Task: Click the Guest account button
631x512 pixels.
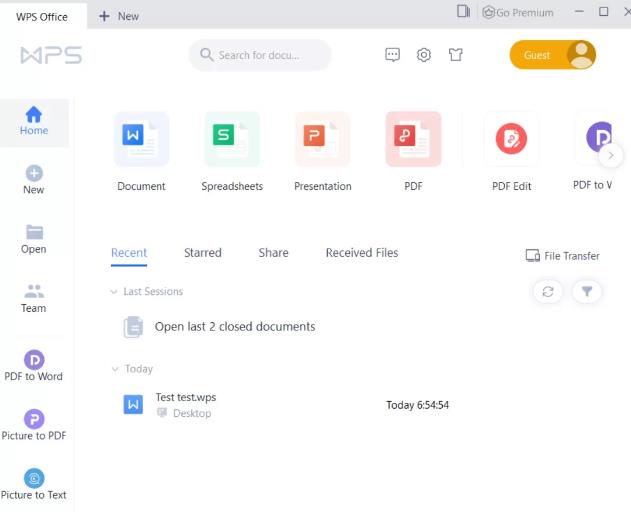Action: pos(553,55)
